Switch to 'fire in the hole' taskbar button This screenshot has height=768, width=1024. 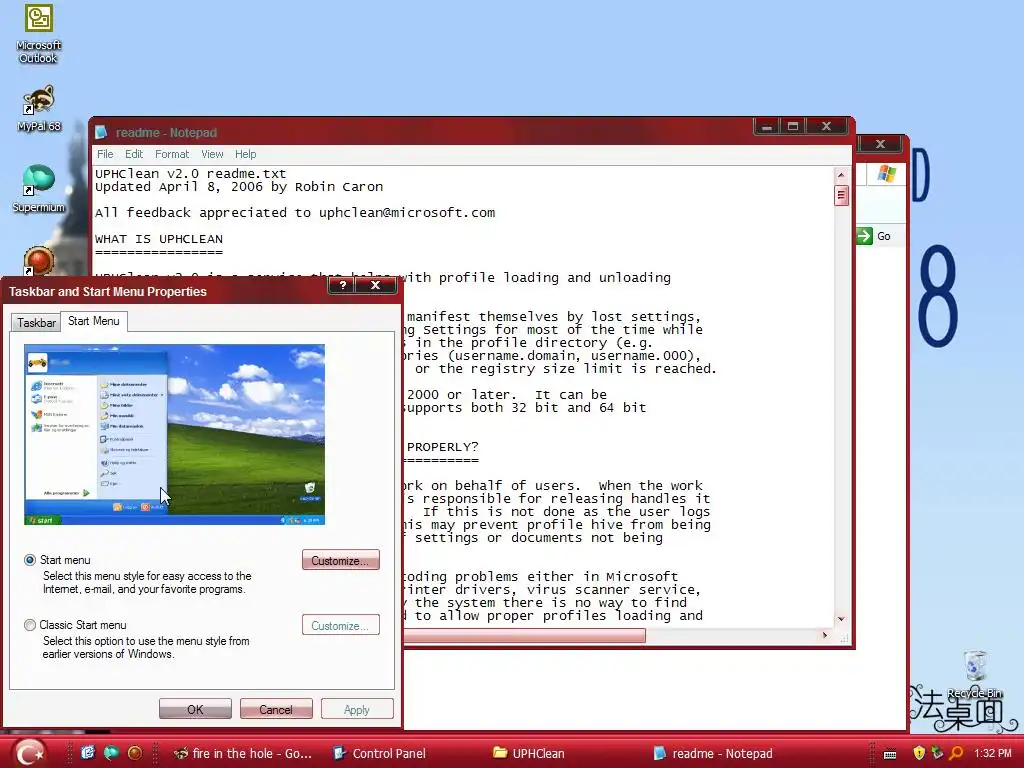243,754
